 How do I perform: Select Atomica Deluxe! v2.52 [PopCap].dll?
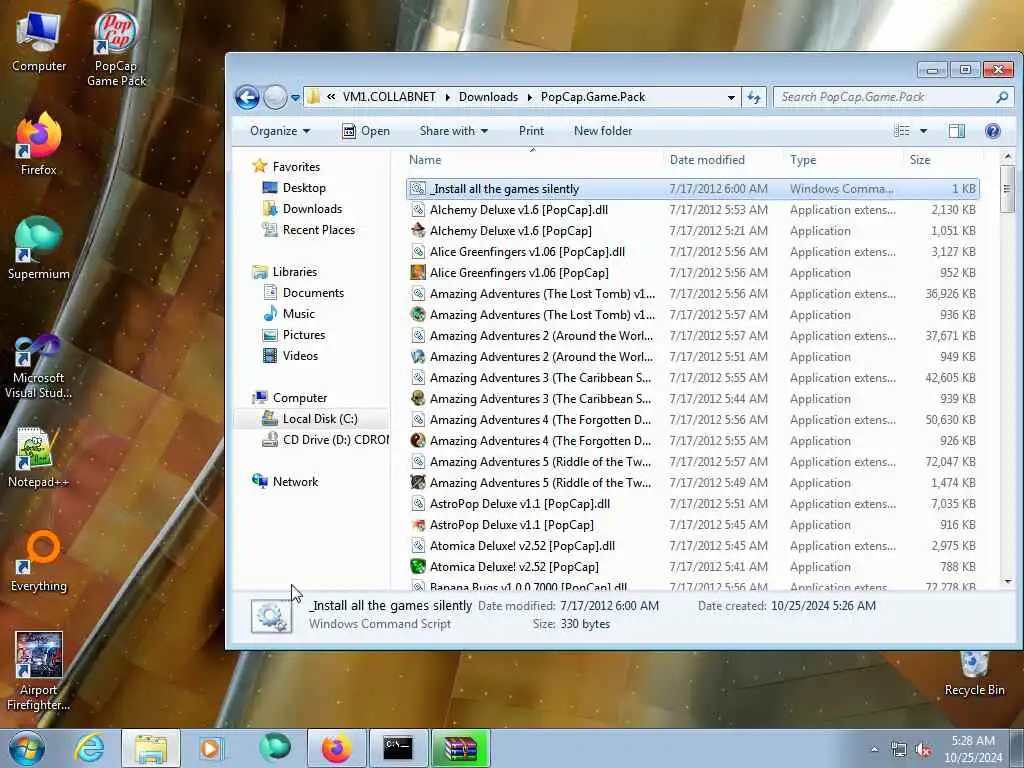(x=692, y=545)
